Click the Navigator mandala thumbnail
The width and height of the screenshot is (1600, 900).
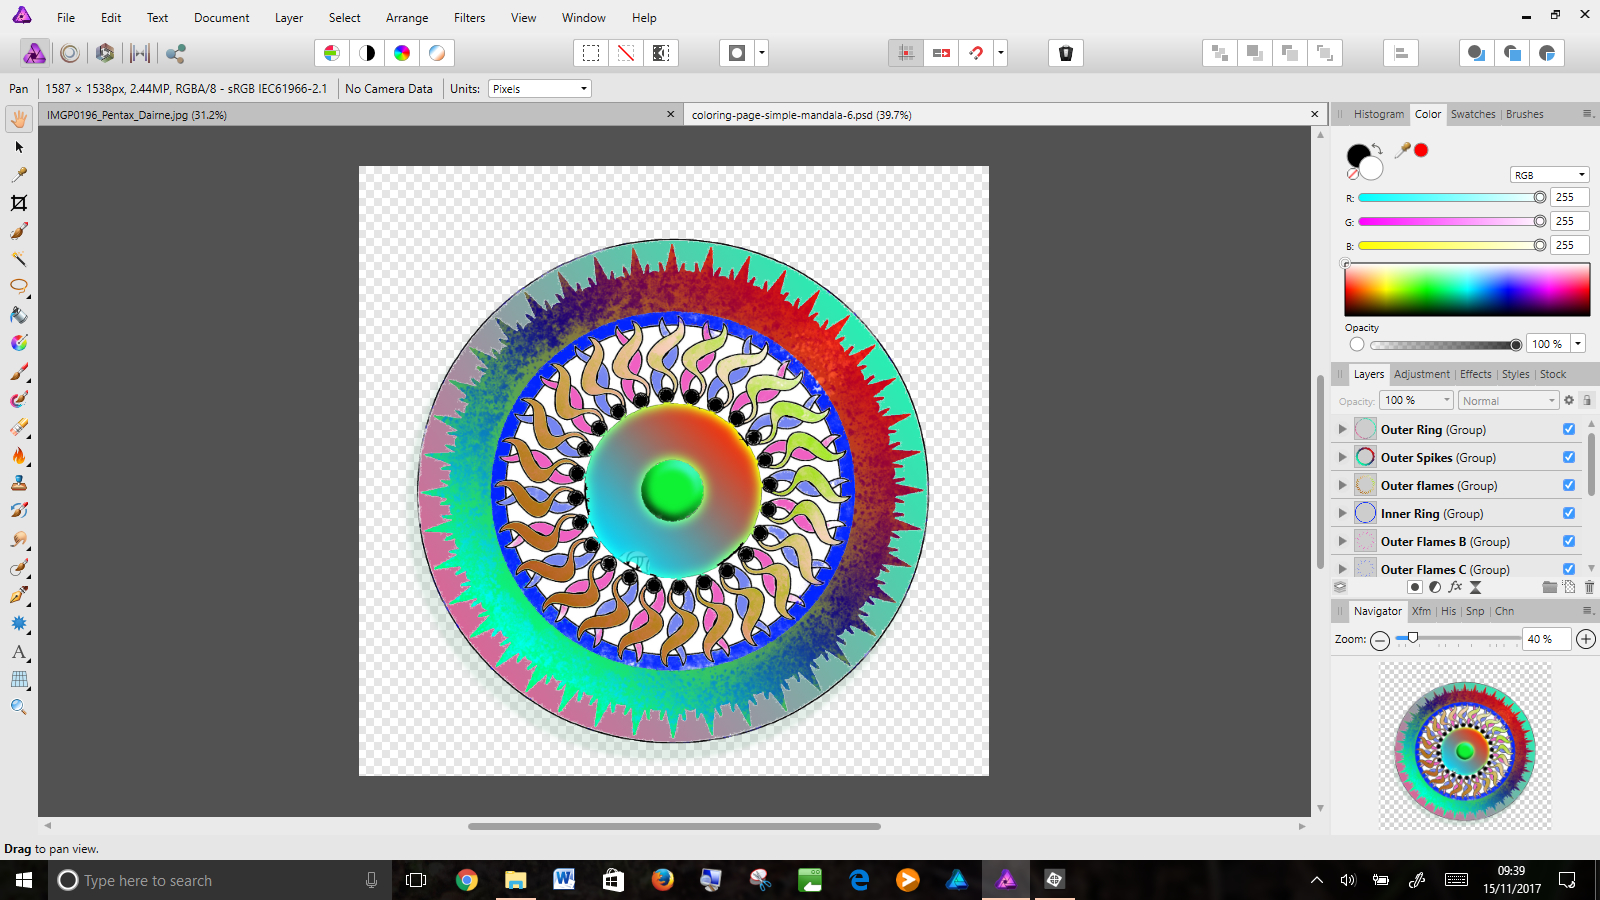coord(1465,746)
